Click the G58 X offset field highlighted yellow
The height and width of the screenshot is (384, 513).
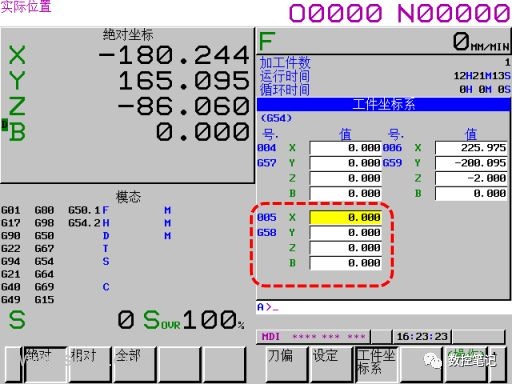click(345, 217)
